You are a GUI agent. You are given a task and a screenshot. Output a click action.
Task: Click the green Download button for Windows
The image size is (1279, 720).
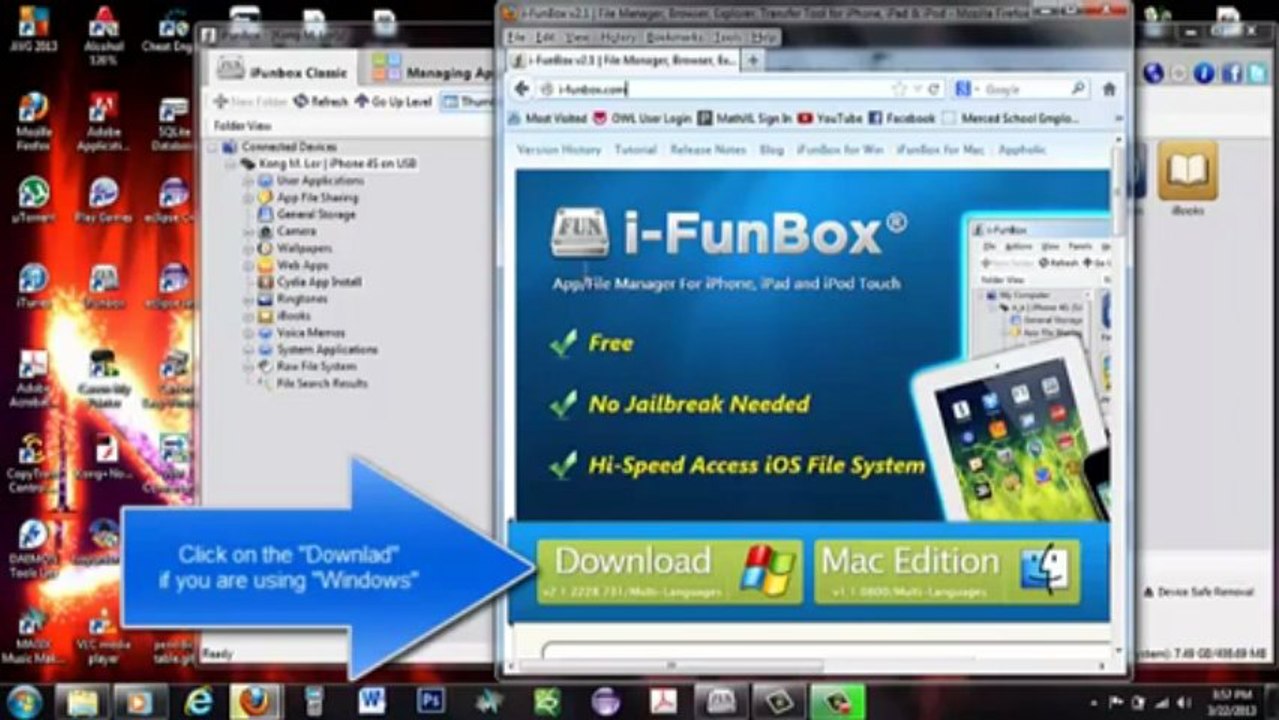click(x=669, y=572)
